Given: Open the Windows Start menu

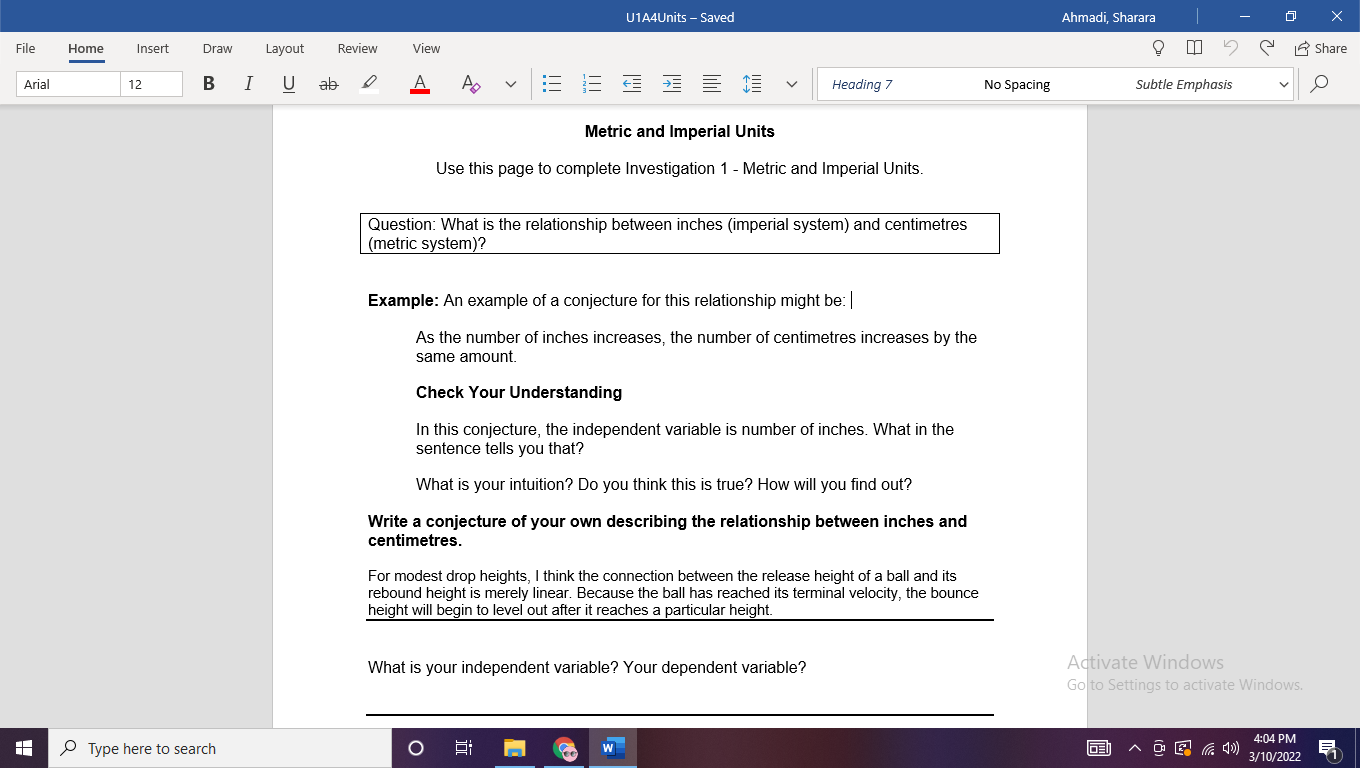Looking at the screenshot, I should point(24,748).
